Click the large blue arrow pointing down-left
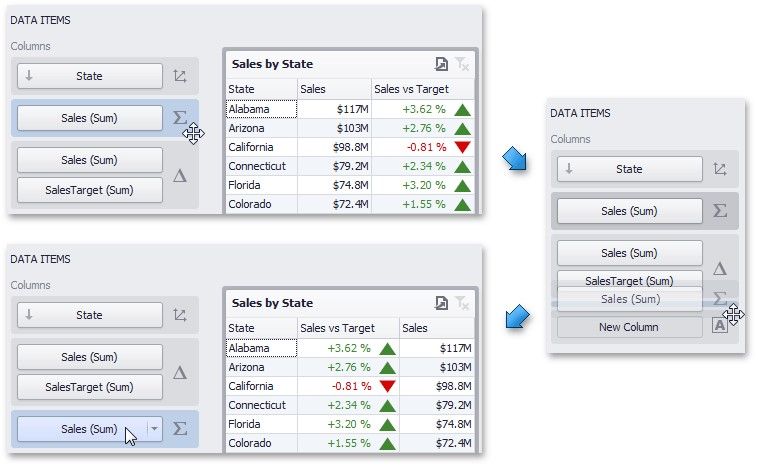 click(516, 318)
